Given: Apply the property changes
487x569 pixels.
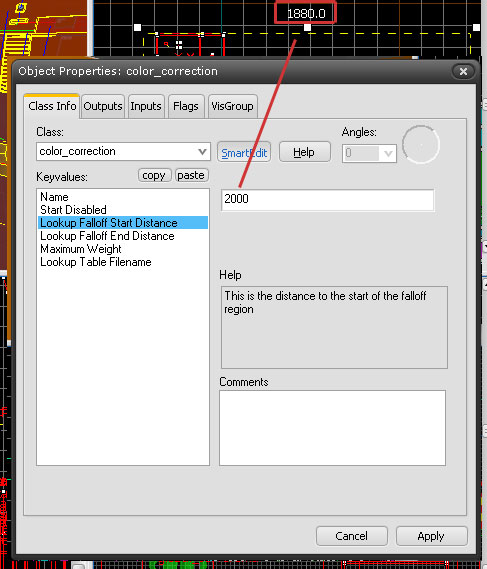Looking at the screenshot, I should pos(431,536).
